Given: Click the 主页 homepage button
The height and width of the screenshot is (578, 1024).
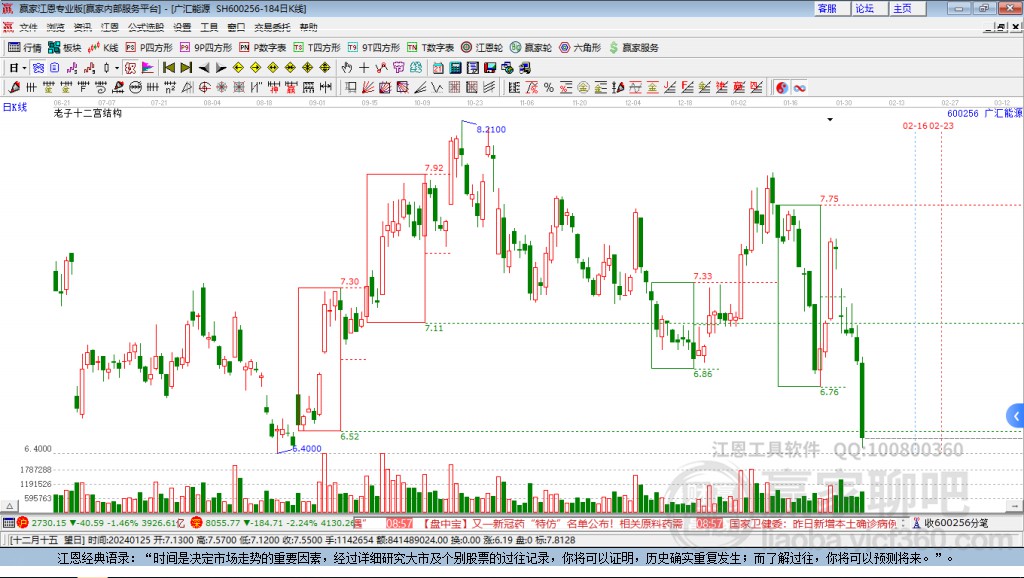Looking at the screenshot, I should click(x=906, y=8).
